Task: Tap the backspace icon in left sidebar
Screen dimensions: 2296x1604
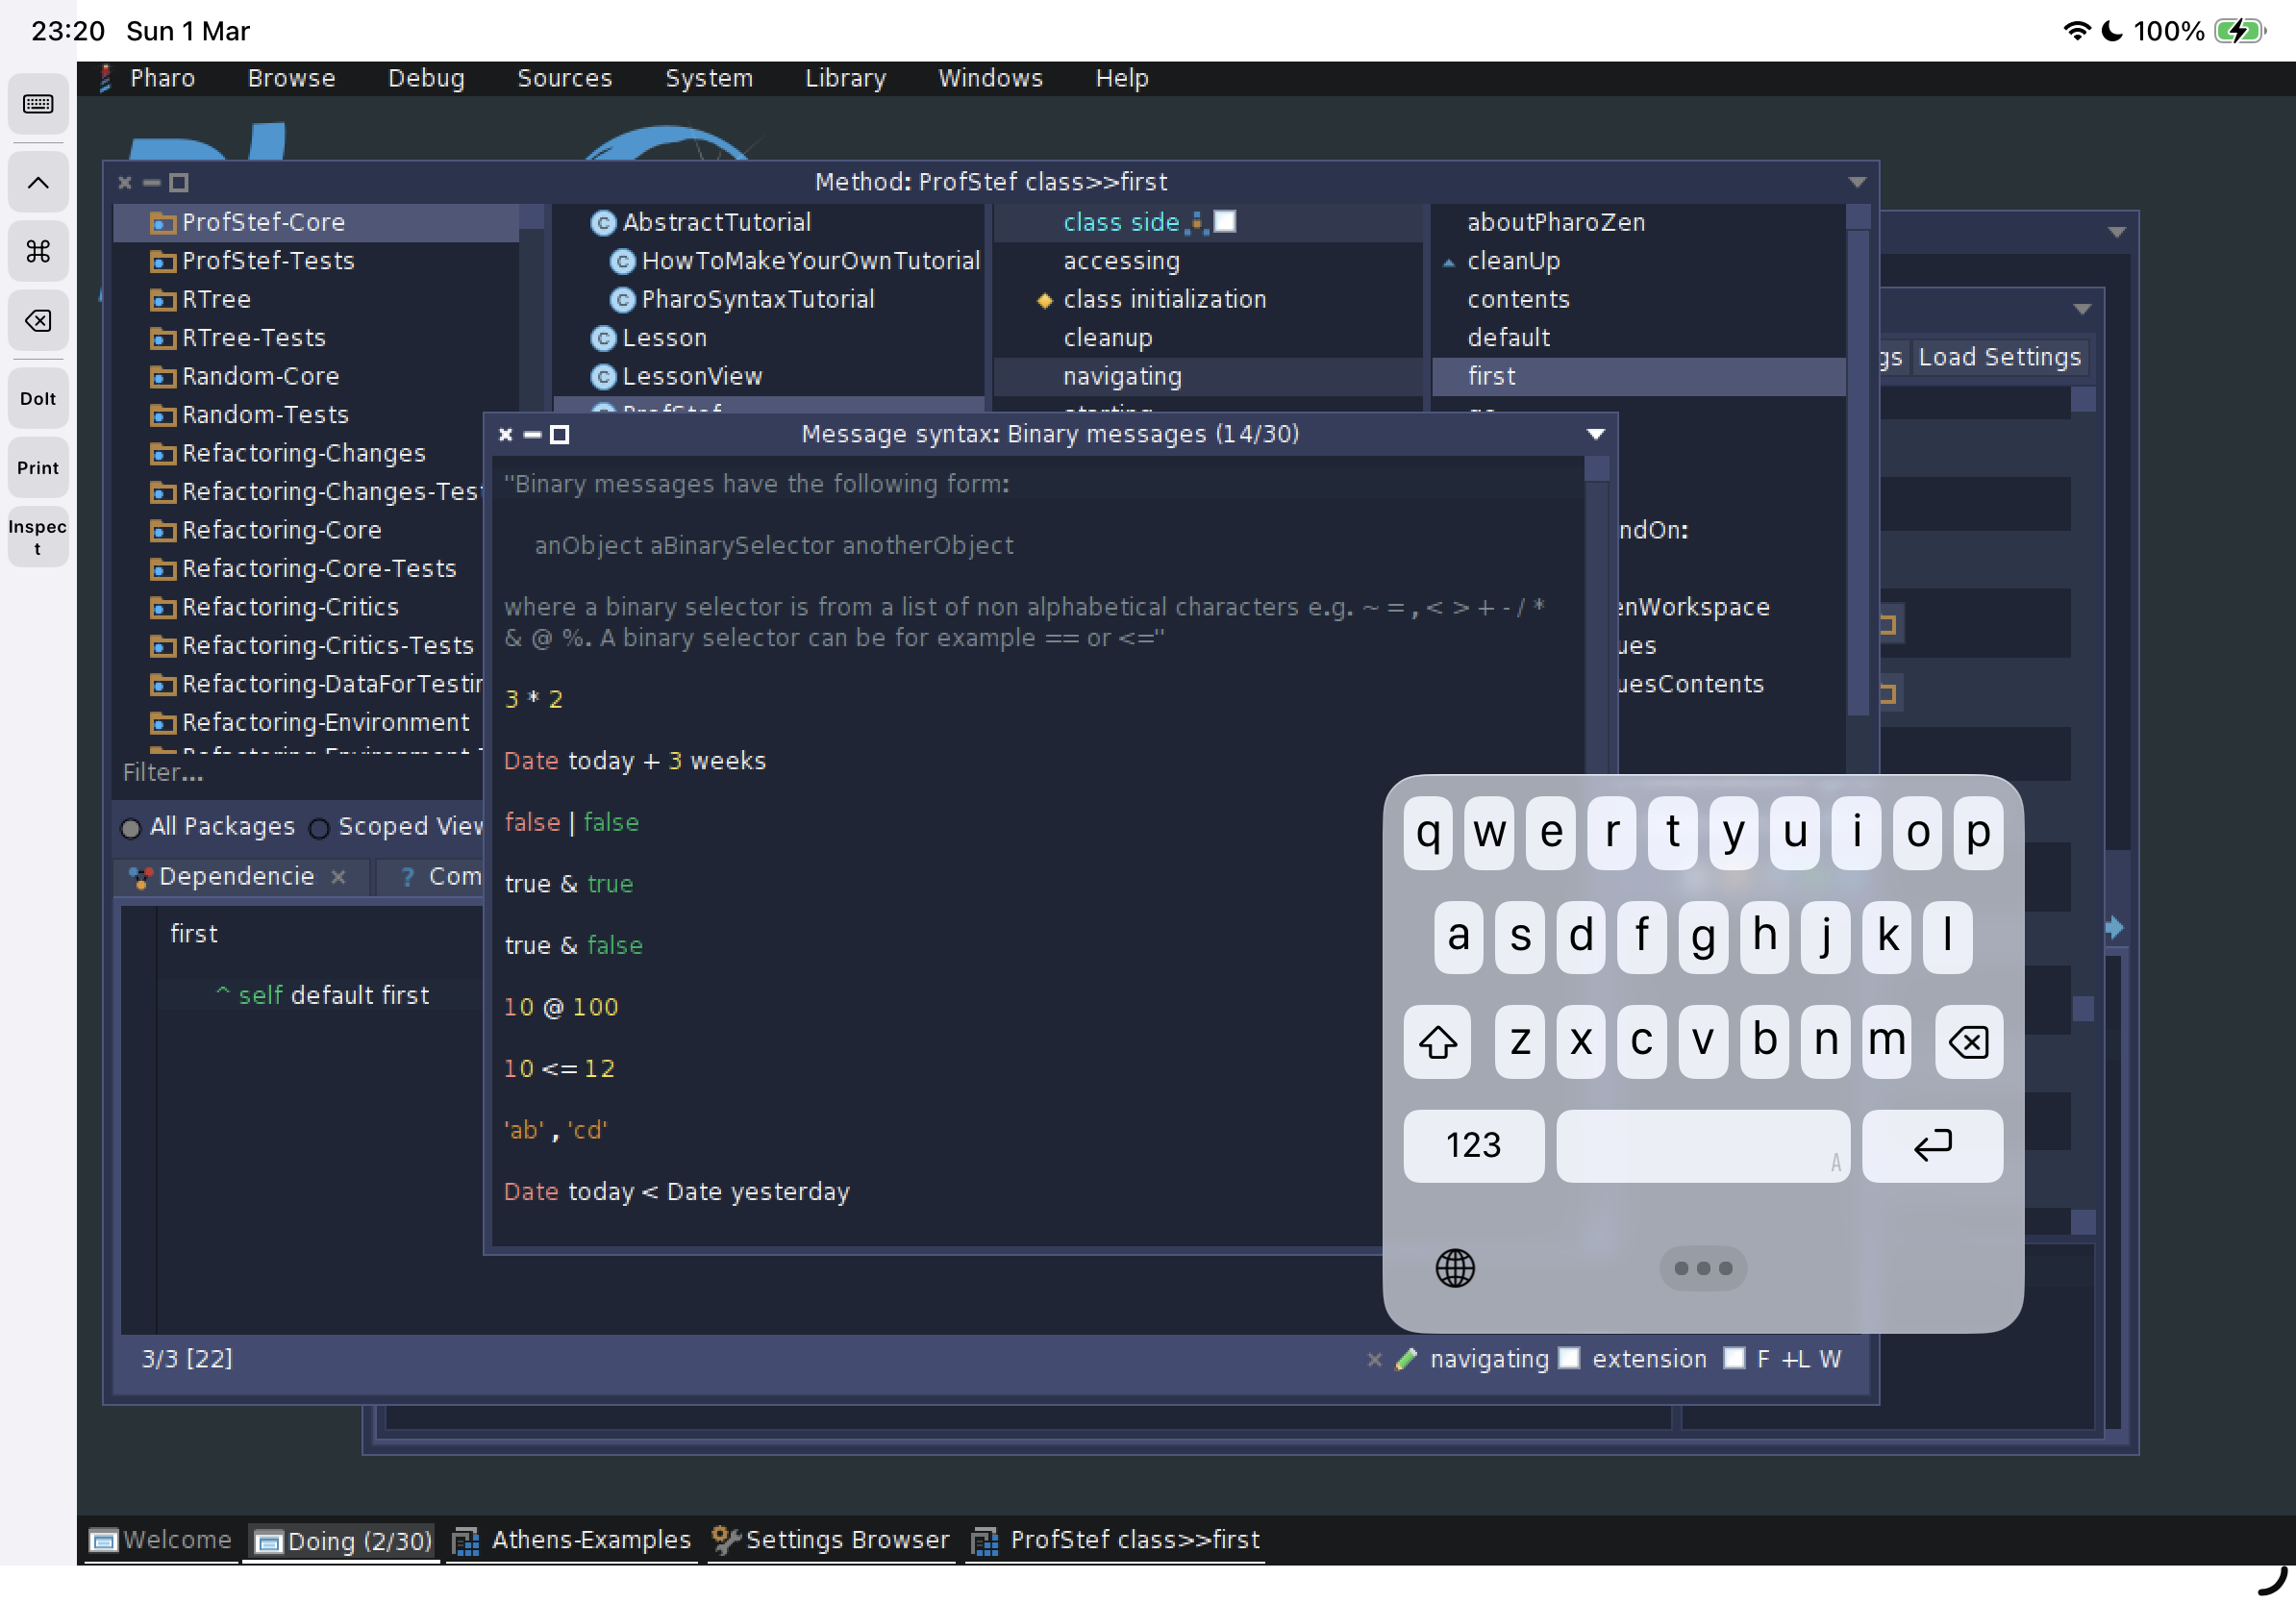Action: point(38,321)
